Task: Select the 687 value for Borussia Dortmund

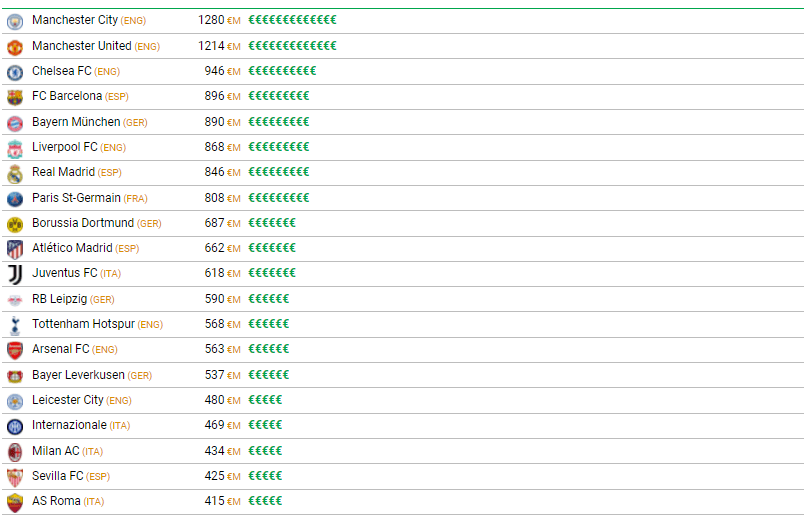Action: click(x=214, y=223)
